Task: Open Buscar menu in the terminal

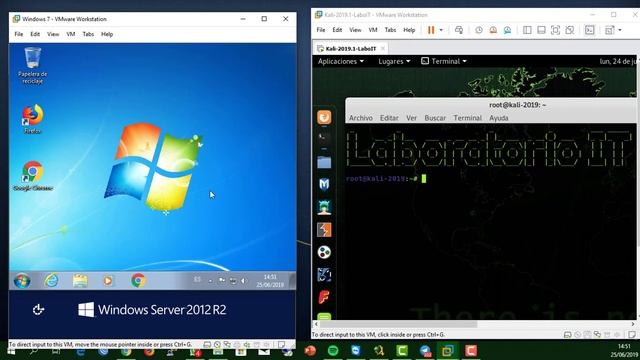Action: (435, 118)
